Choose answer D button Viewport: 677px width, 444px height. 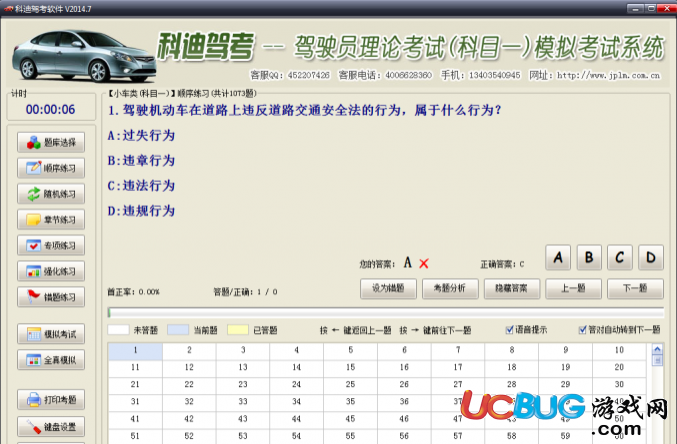click(651, 258)
